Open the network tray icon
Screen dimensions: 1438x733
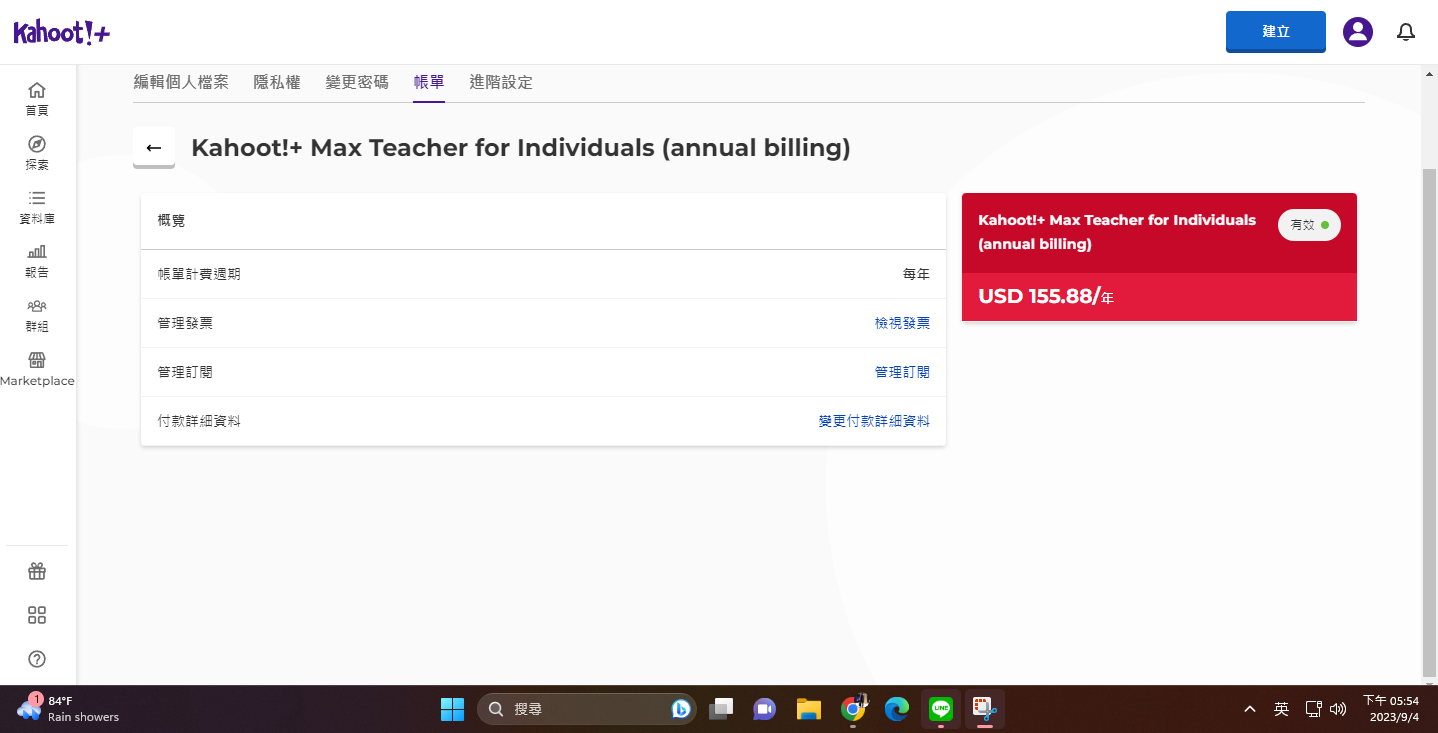pos(1314,709)
